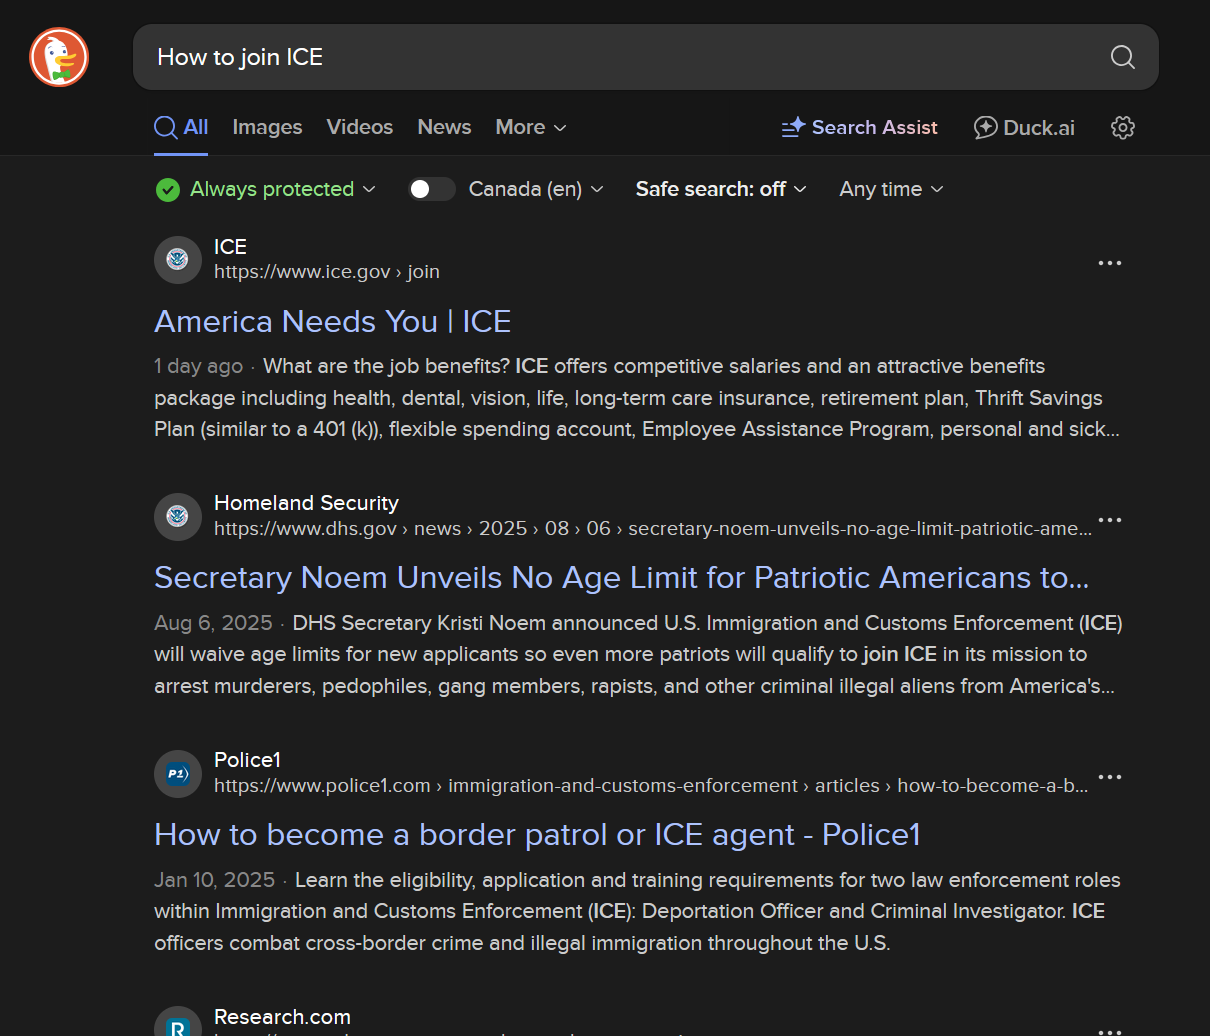This screenshot has width=1210, height=1036.
Task: Click green Always protected checkmark icon
Action: (168, 189)
